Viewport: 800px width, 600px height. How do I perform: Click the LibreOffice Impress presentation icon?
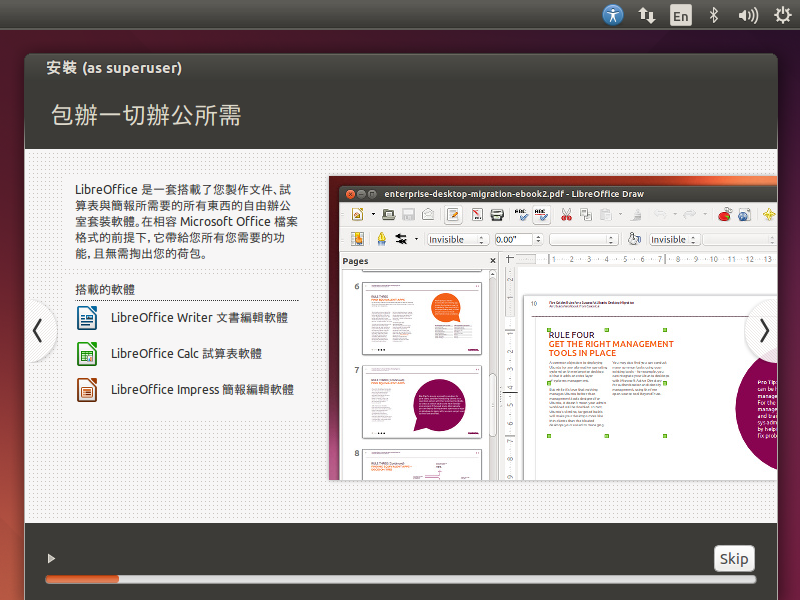87,390
